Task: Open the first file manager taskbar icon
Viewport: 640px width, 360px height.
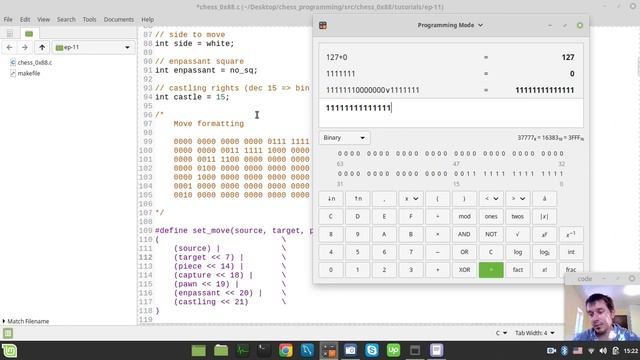Action: click(199, 350)
